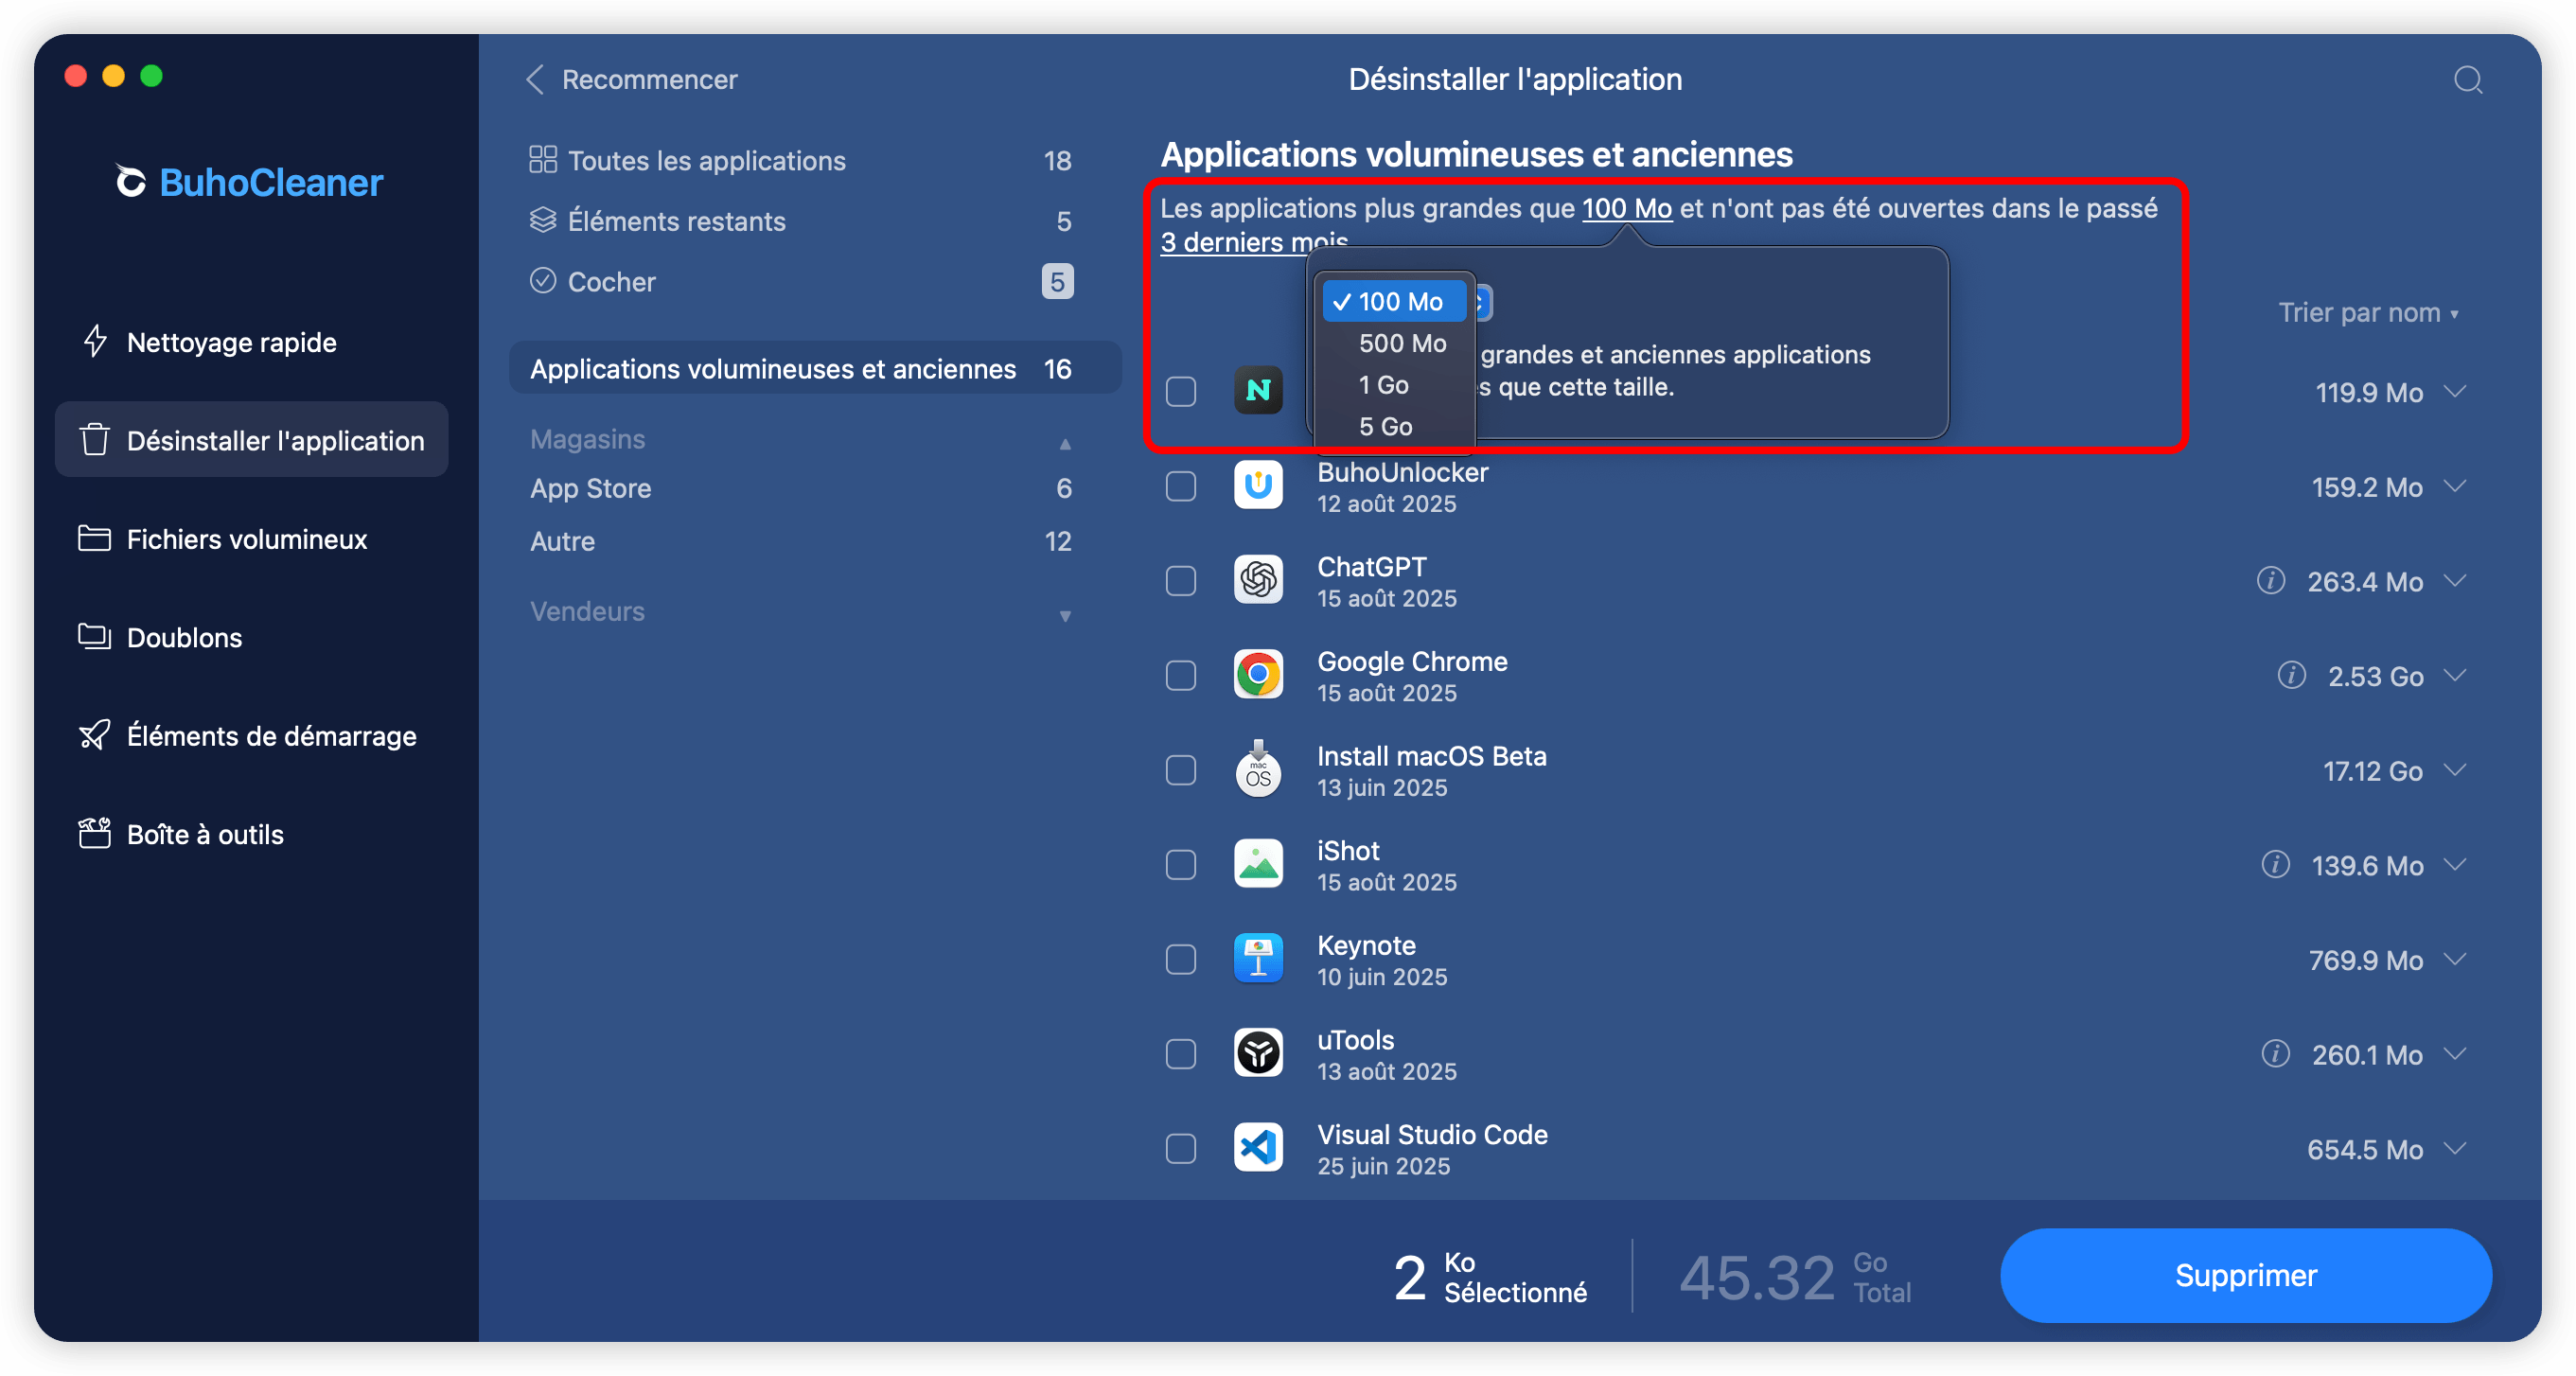Click the back chevron next to Recommencer
The height and width of the screenshot is (1376, 2576).
tap(535, 79)
